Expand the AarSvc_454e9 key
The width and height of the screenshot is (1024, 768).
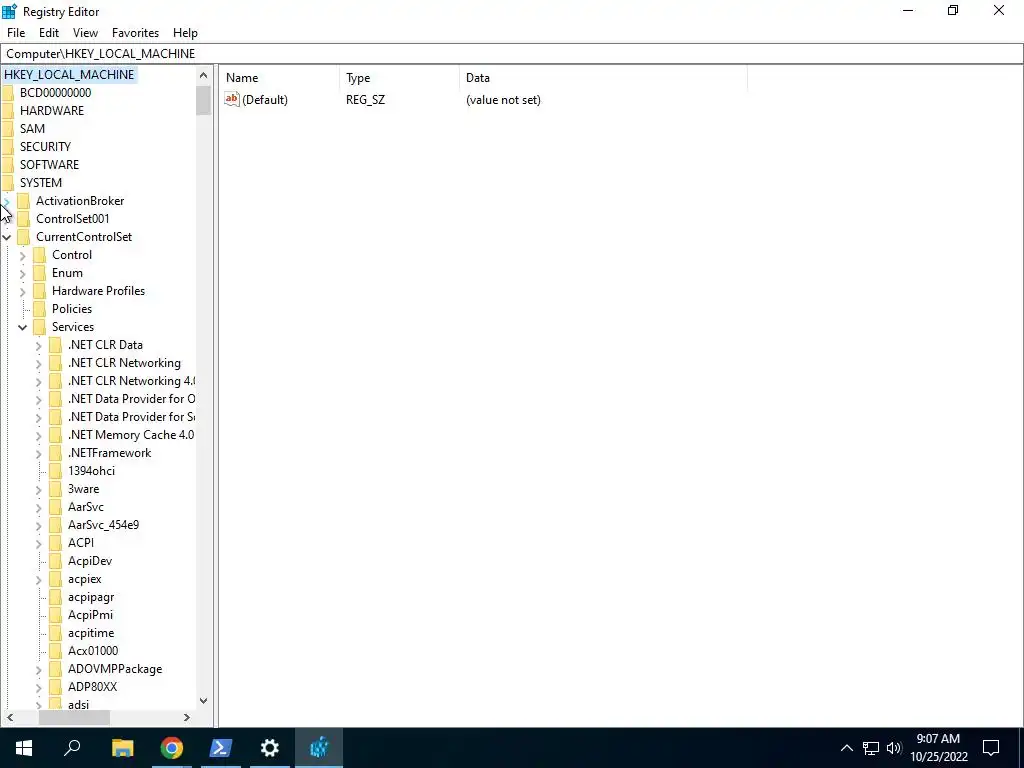coord(39,525)
